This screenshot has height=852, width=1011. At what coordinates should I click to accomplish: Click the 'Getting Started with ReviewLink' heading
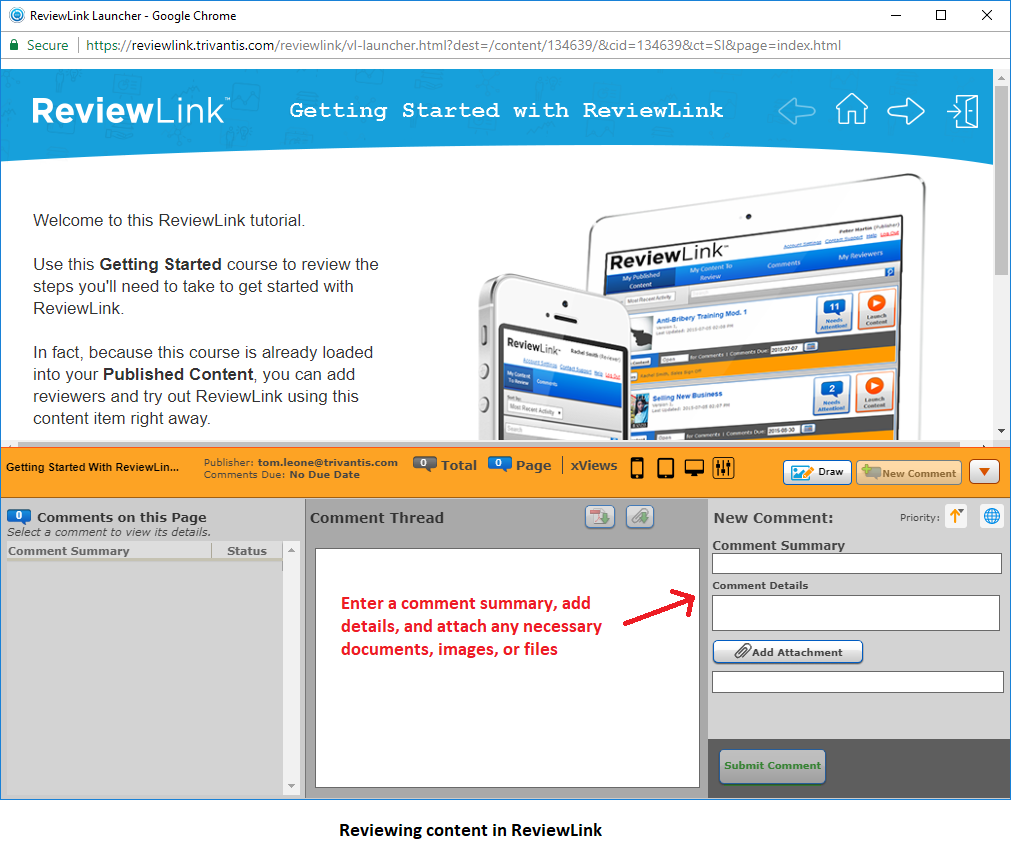pos(506,110)
